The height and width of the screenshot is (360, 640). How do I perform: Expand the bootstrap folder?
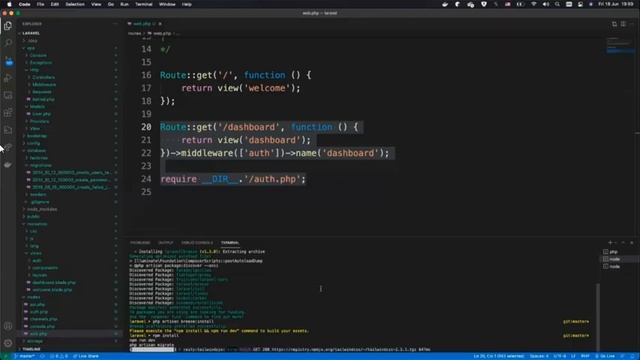pos(36,136)
